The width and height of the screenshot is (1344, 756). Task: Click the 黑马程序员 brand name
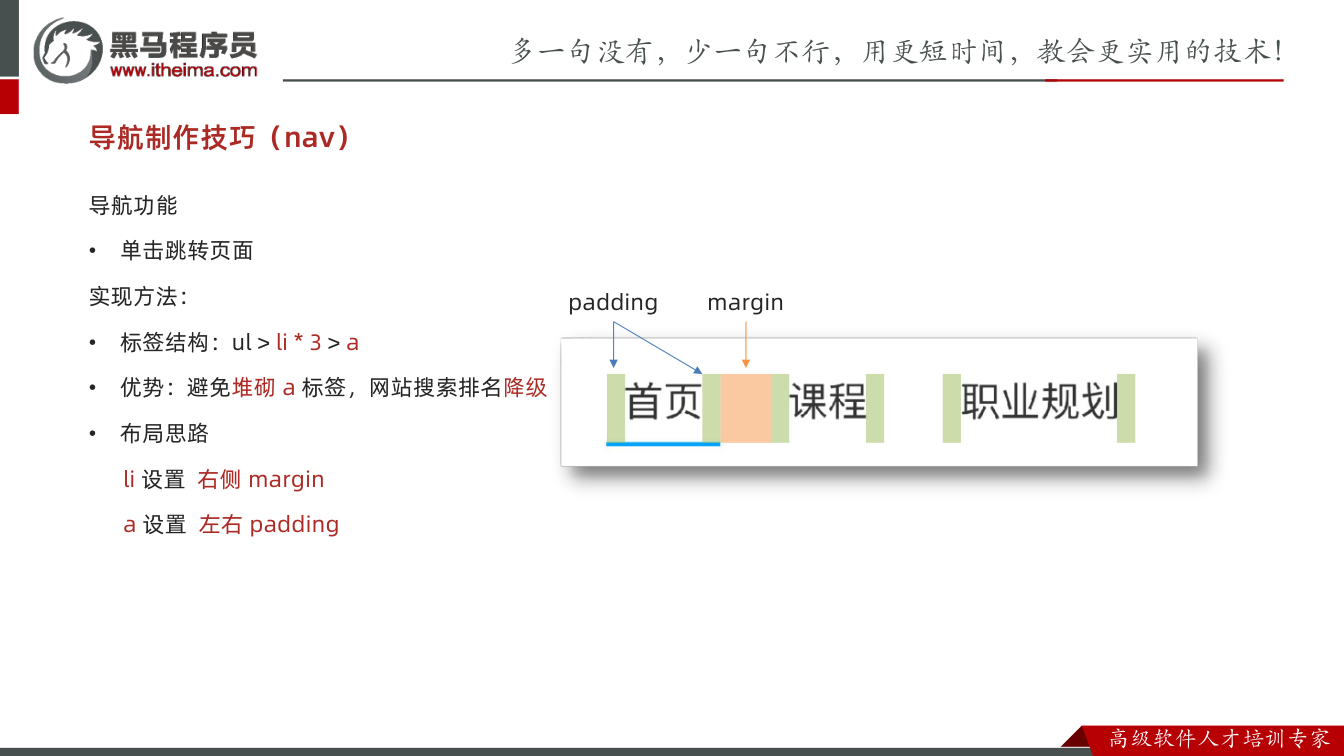click(x=183, y=44)
